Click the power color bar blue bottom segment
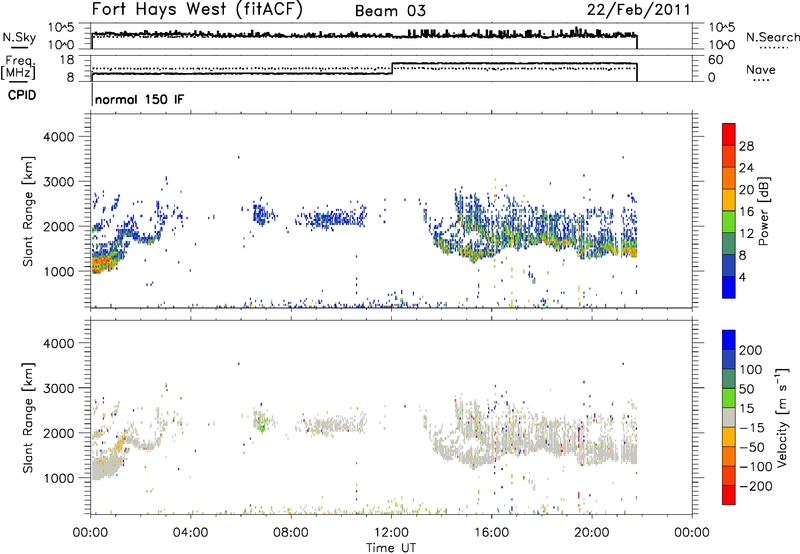This screenshot has height=554, width=800. click(x=729, y=287)
